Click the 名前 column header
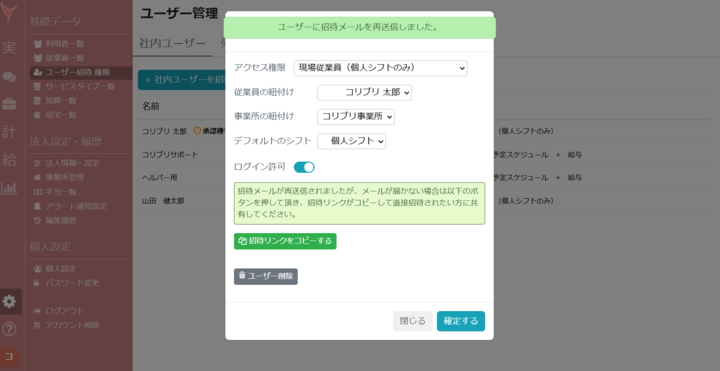Image resolution: width=720 pixels, height=371 pixels. tap(151, 107)
